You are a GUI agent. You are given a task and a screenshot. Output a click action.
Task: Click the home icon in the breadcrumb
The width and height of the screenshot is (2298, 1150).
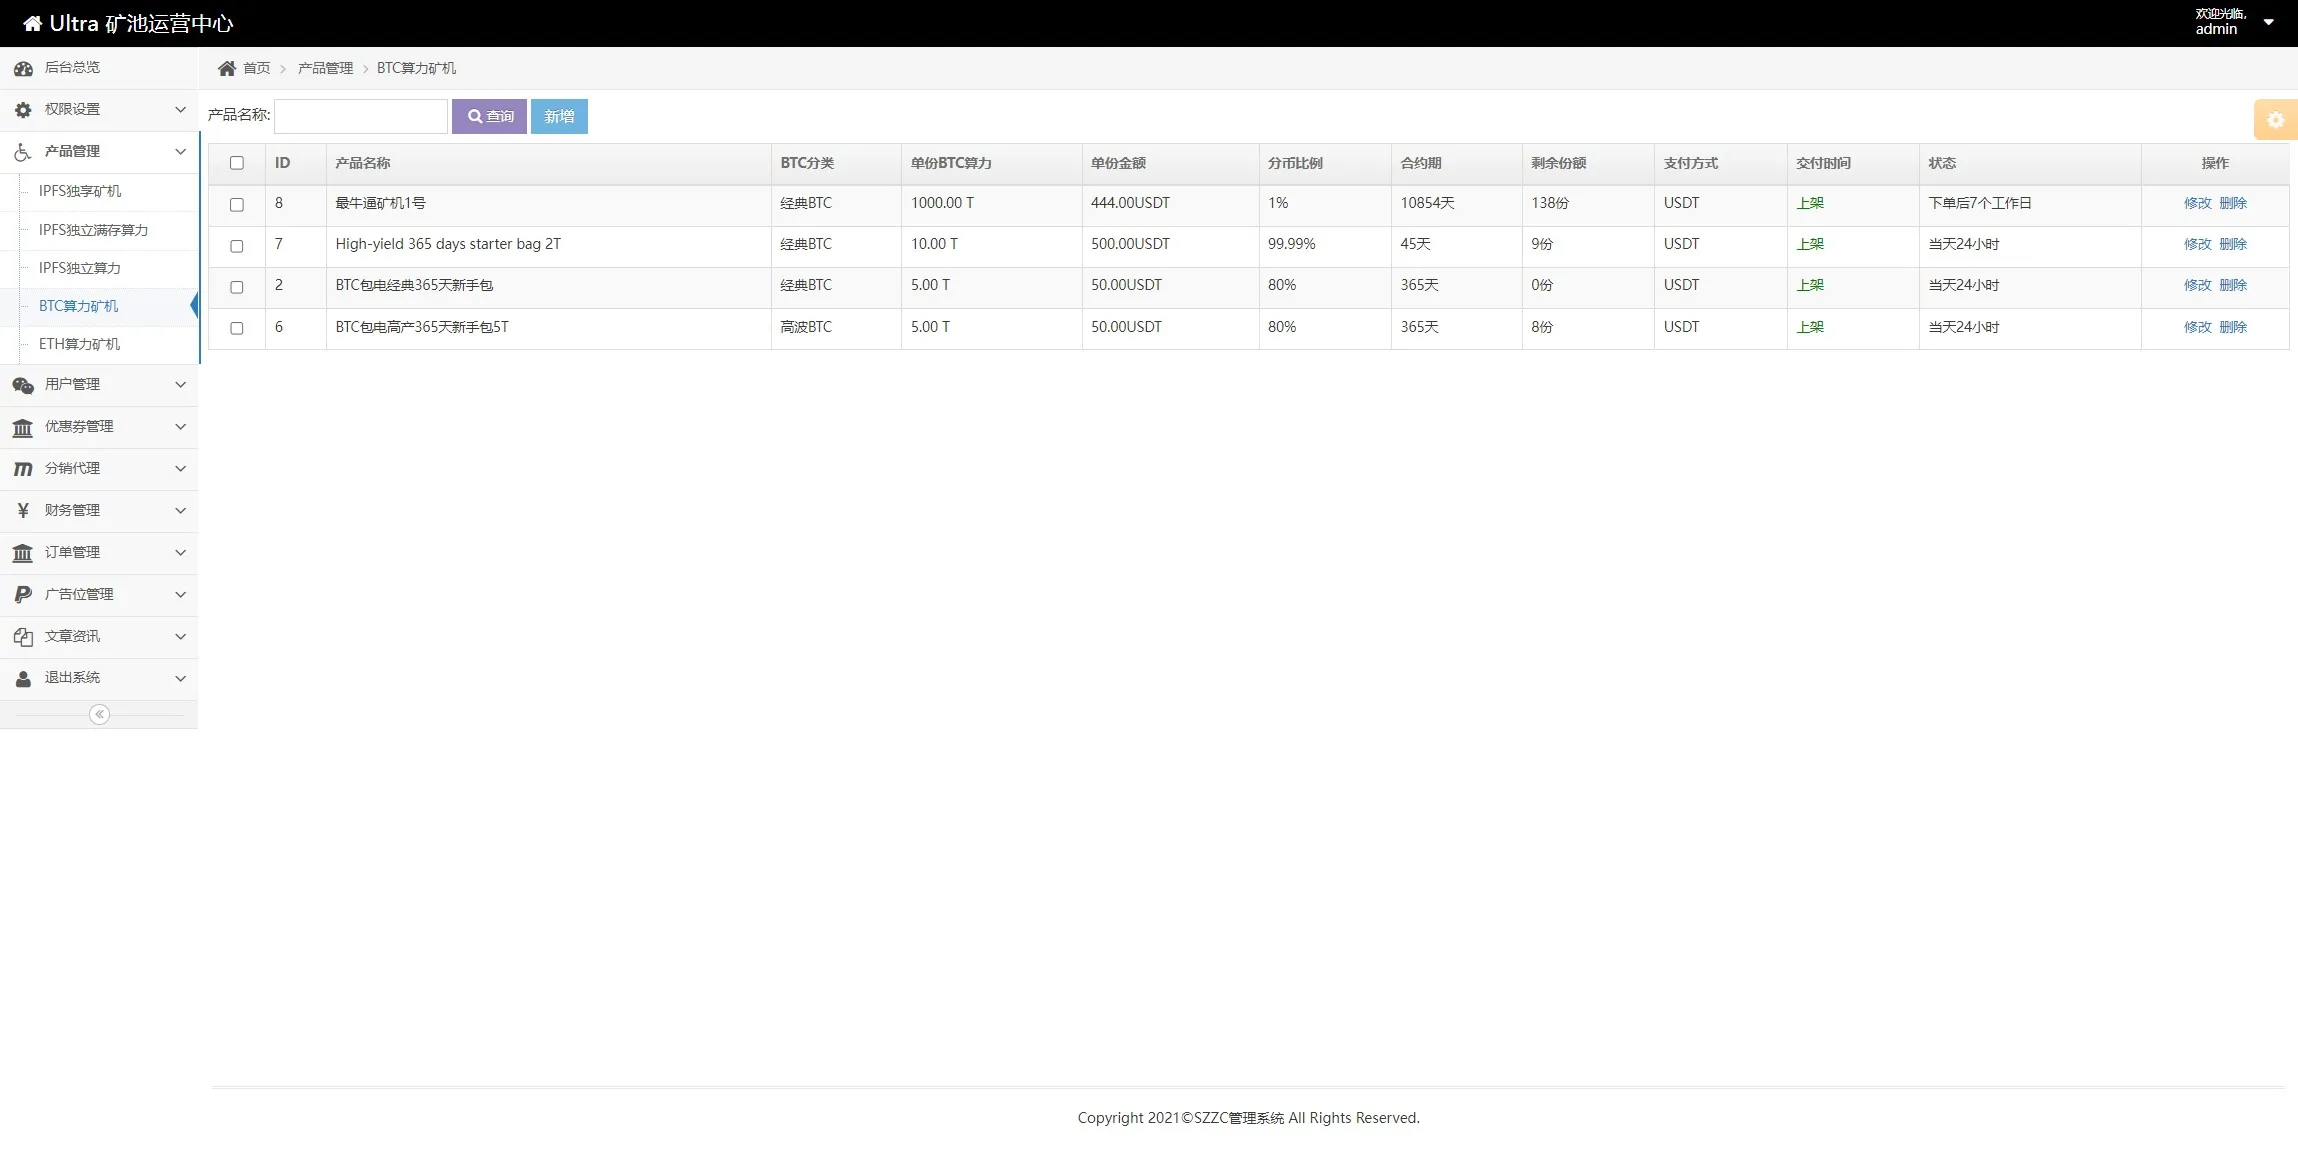click(x=227, y=68)
